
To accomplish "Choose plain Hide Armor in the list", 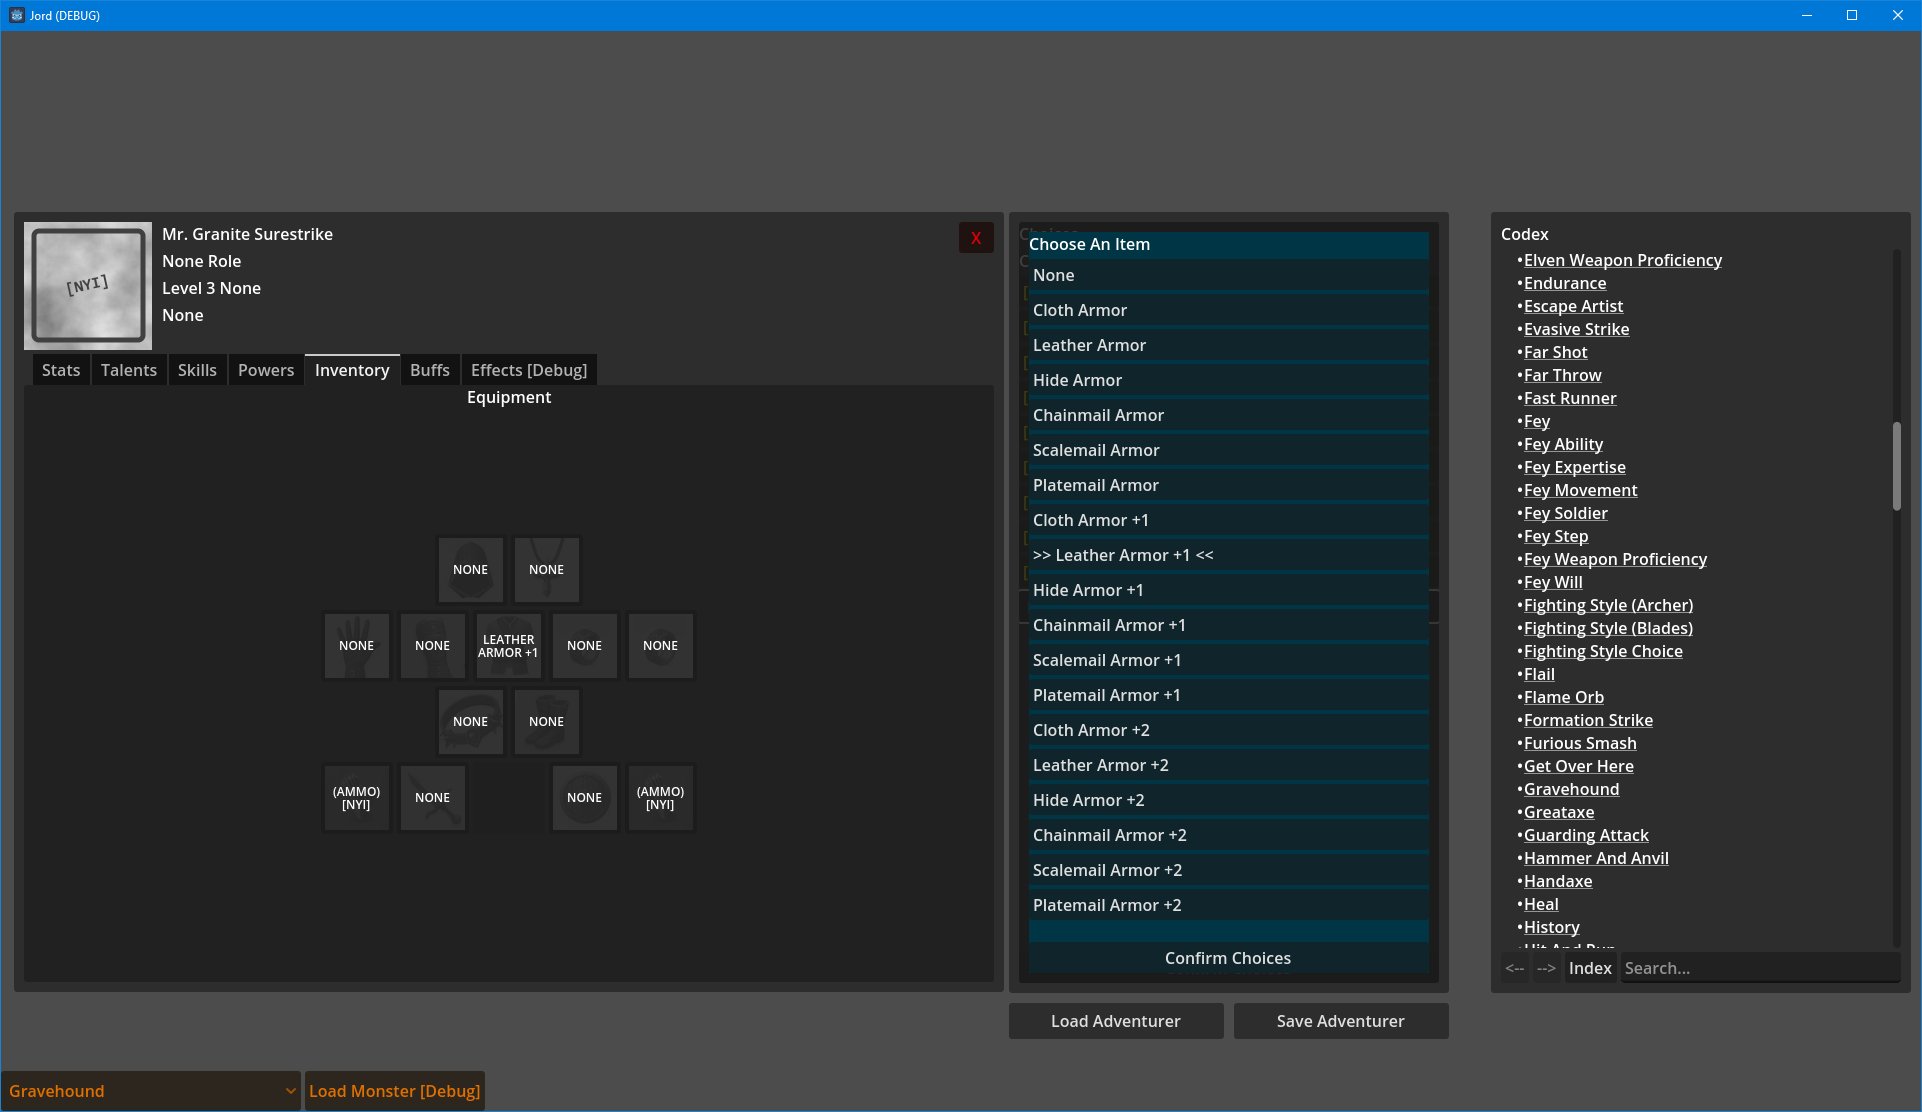I will 1228,380.
